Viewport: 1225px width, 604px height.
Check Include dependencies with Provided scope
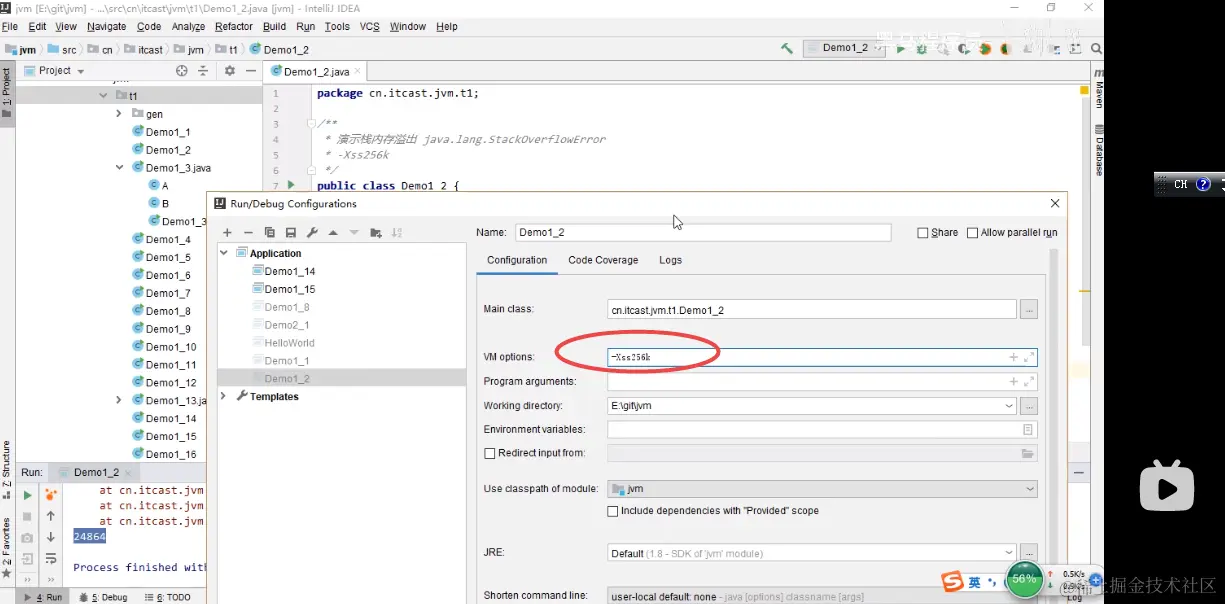pos(613,511)
